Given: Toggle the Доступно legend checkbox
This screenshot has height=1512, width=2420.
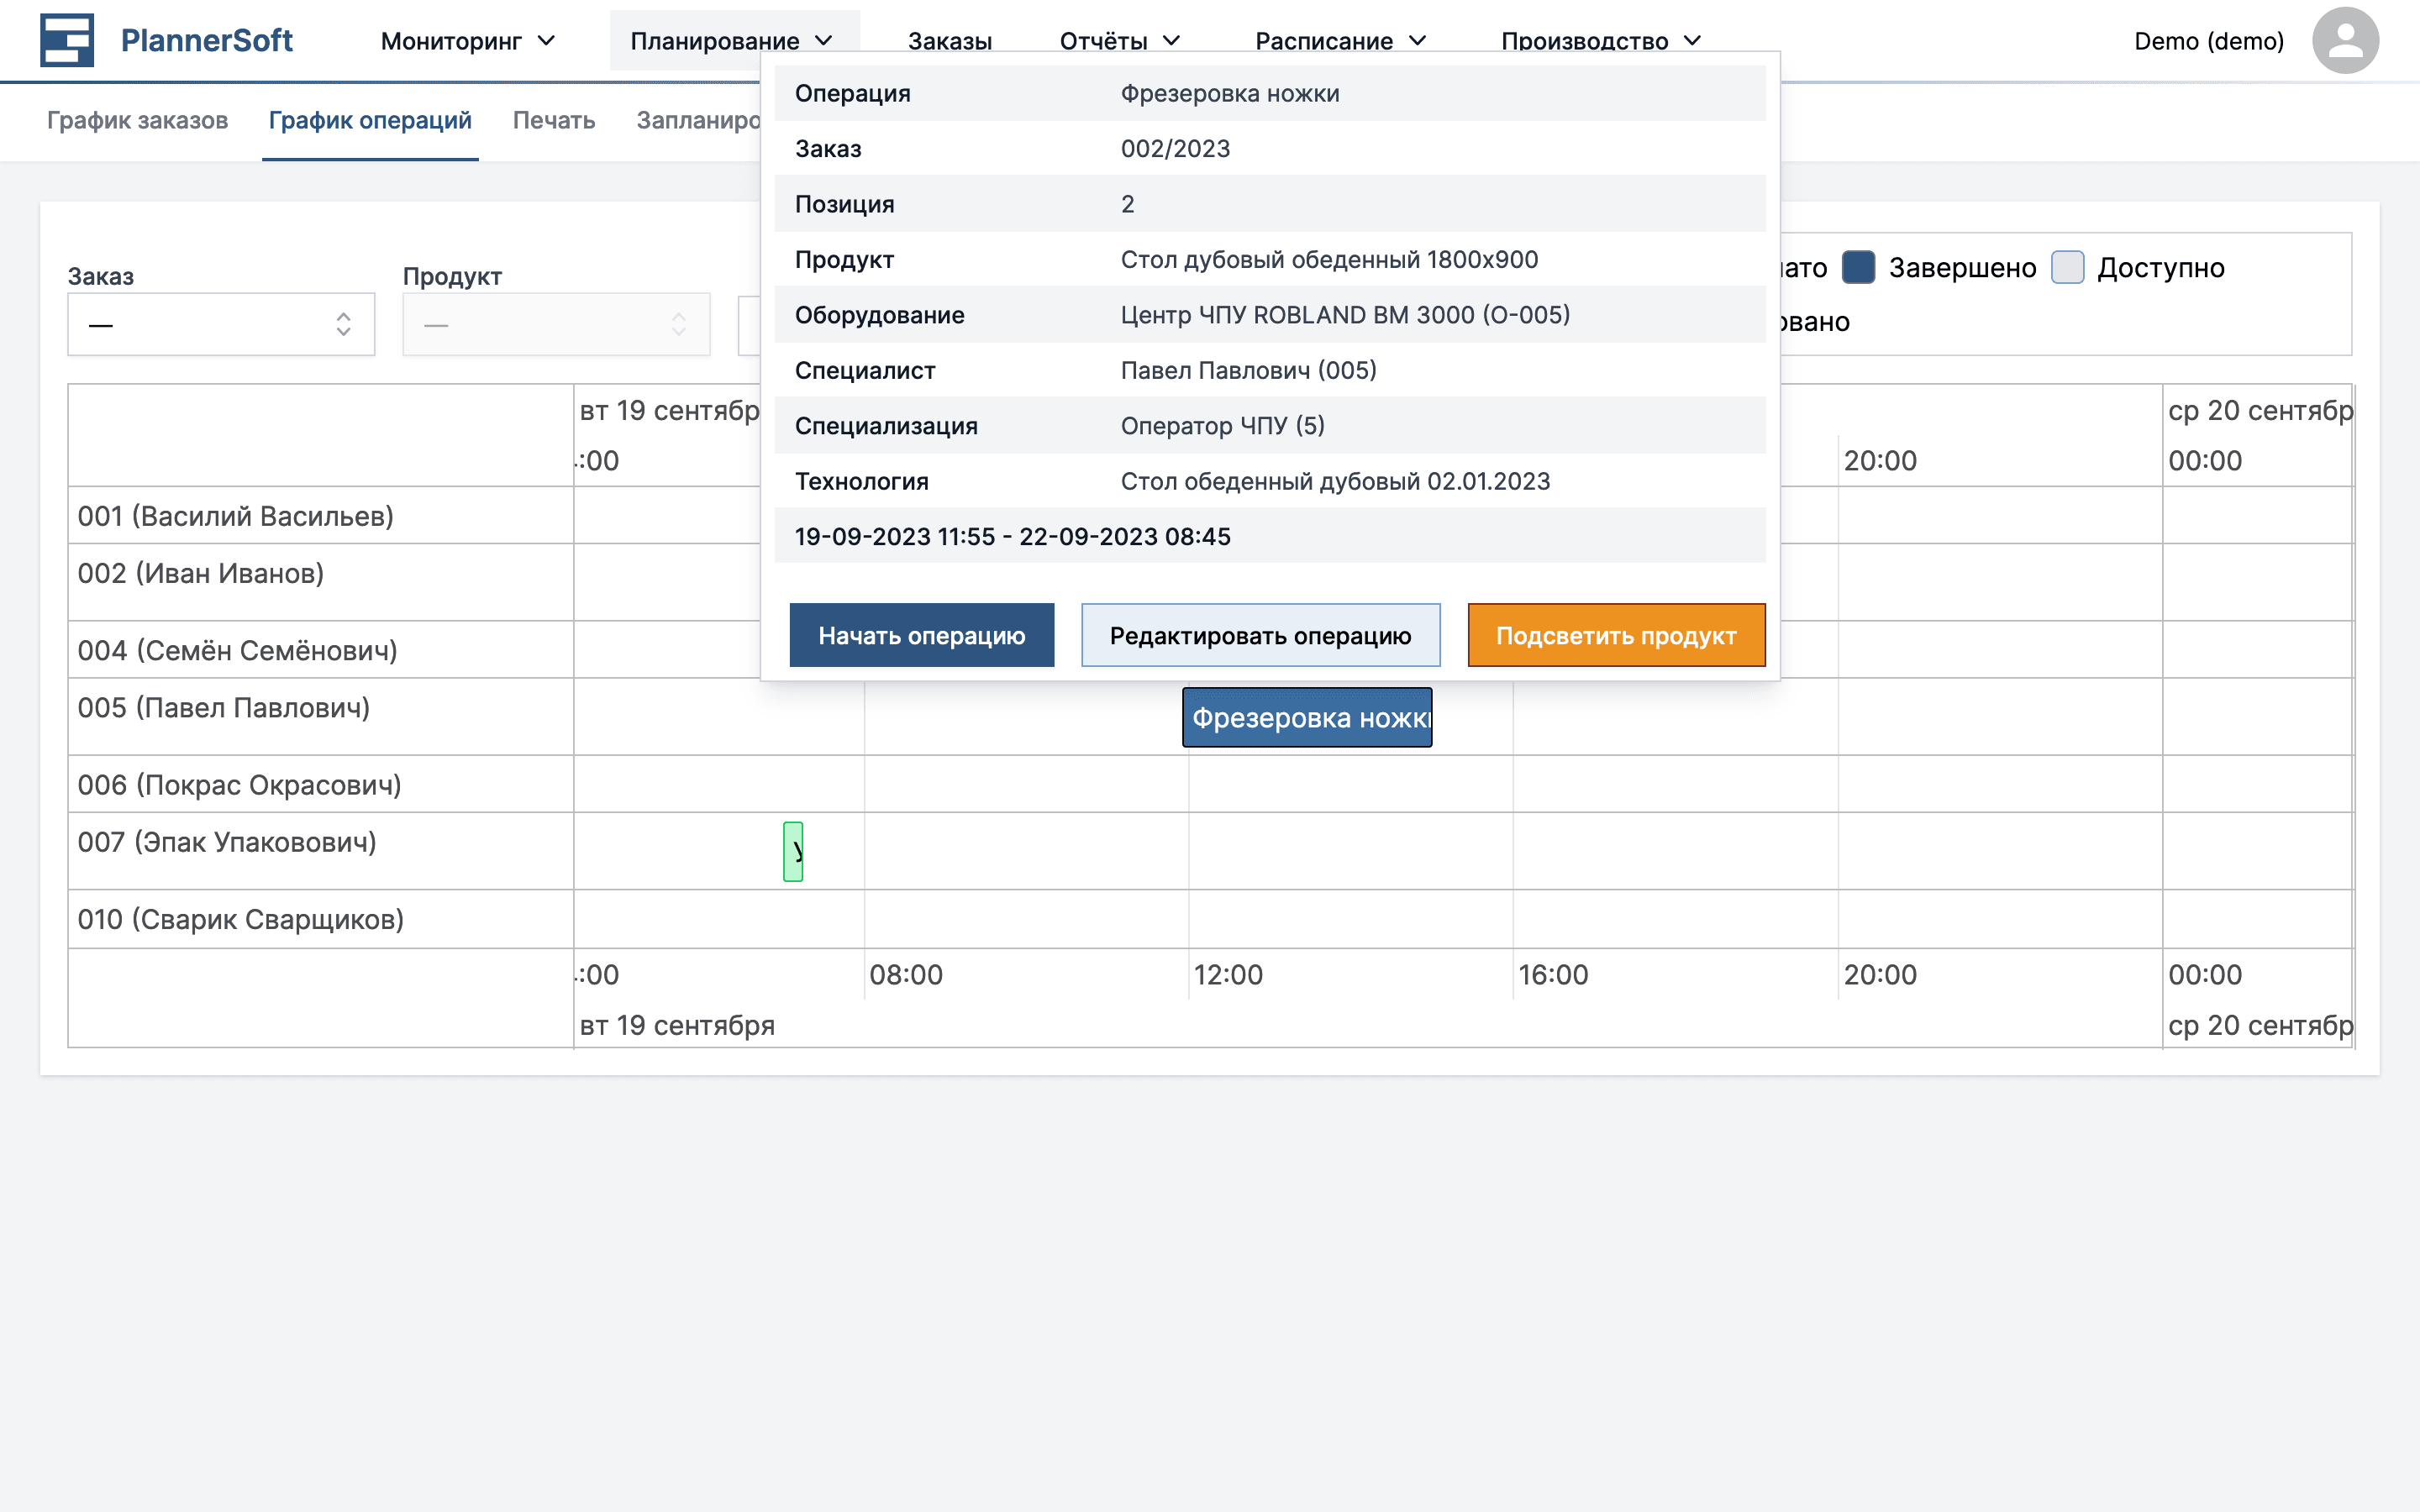Looking at the screenshot, I should [x=2067, y=267].
